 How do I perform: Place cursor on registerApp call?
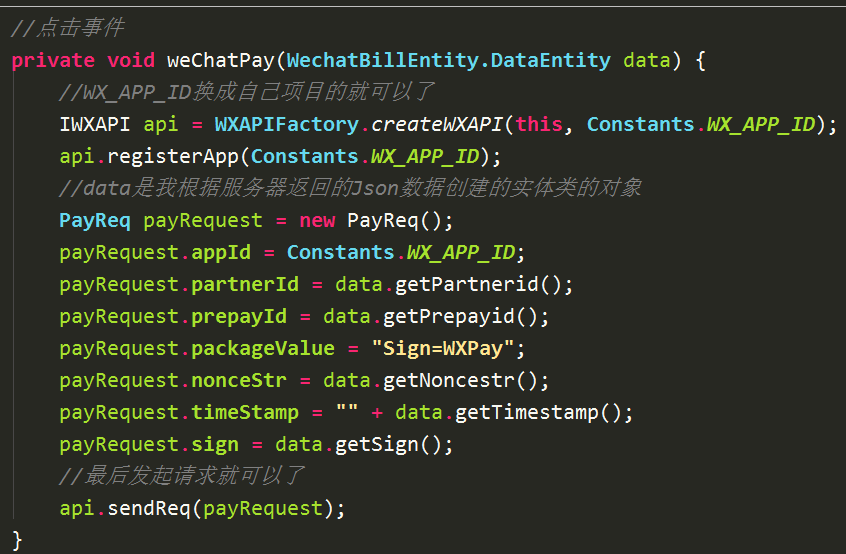[x=173, y=157]
